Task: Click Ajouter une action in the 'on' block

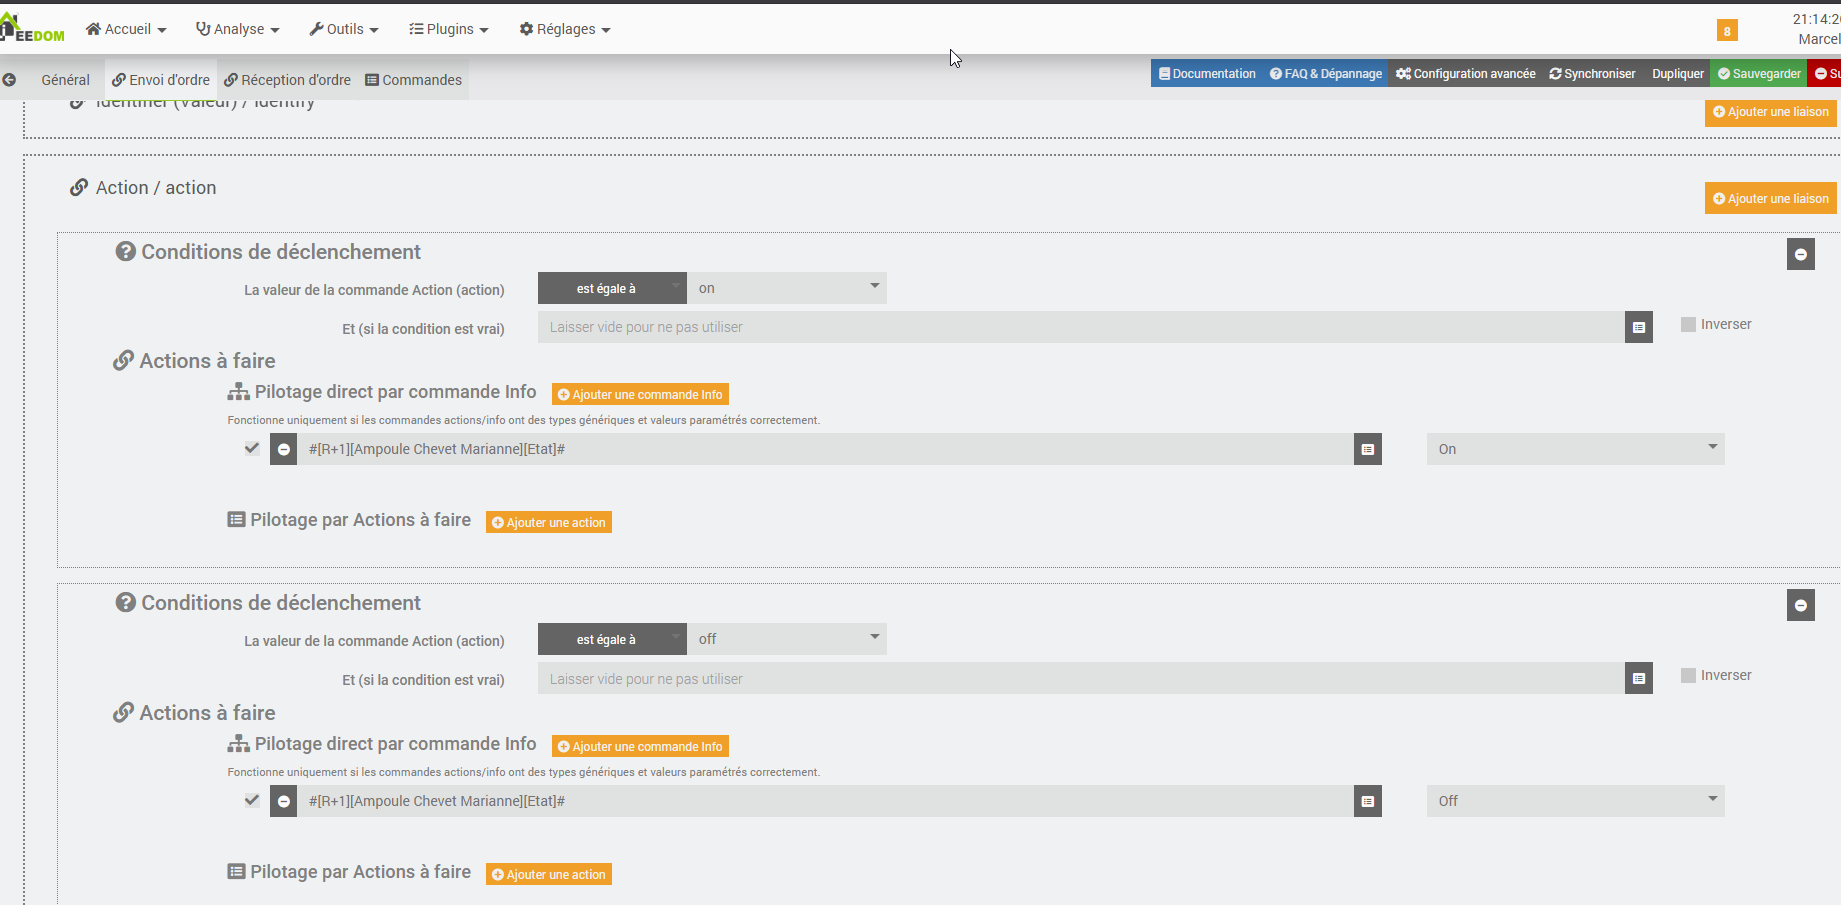Action: tap(549, 522)
